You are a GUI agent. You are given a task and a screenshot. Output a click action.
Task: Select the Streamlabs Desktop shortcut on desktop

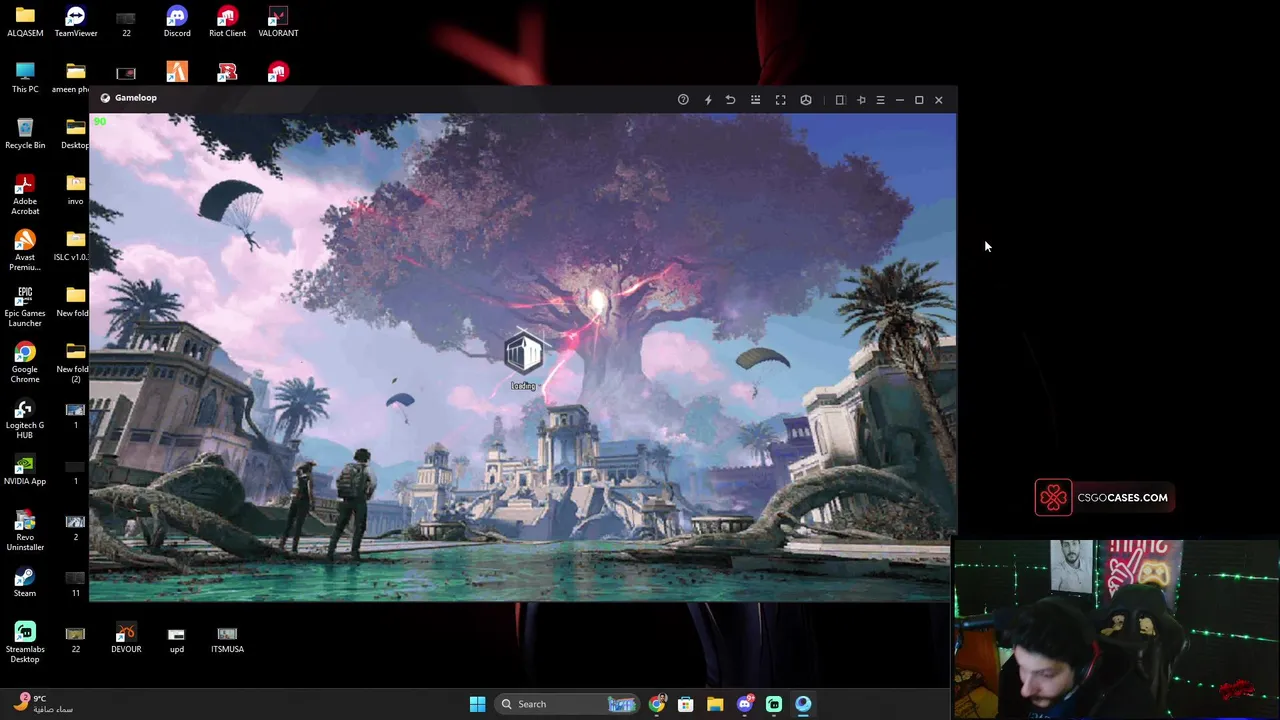click(25, 642)
